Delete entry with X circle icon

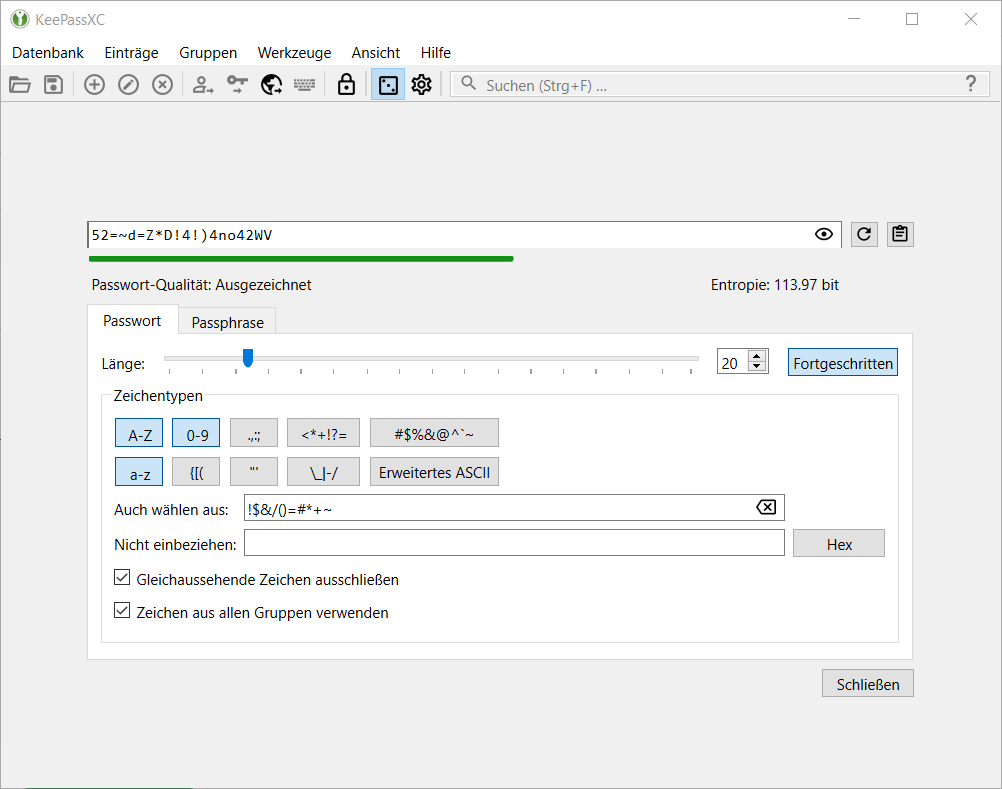click(x=162, y=84)
